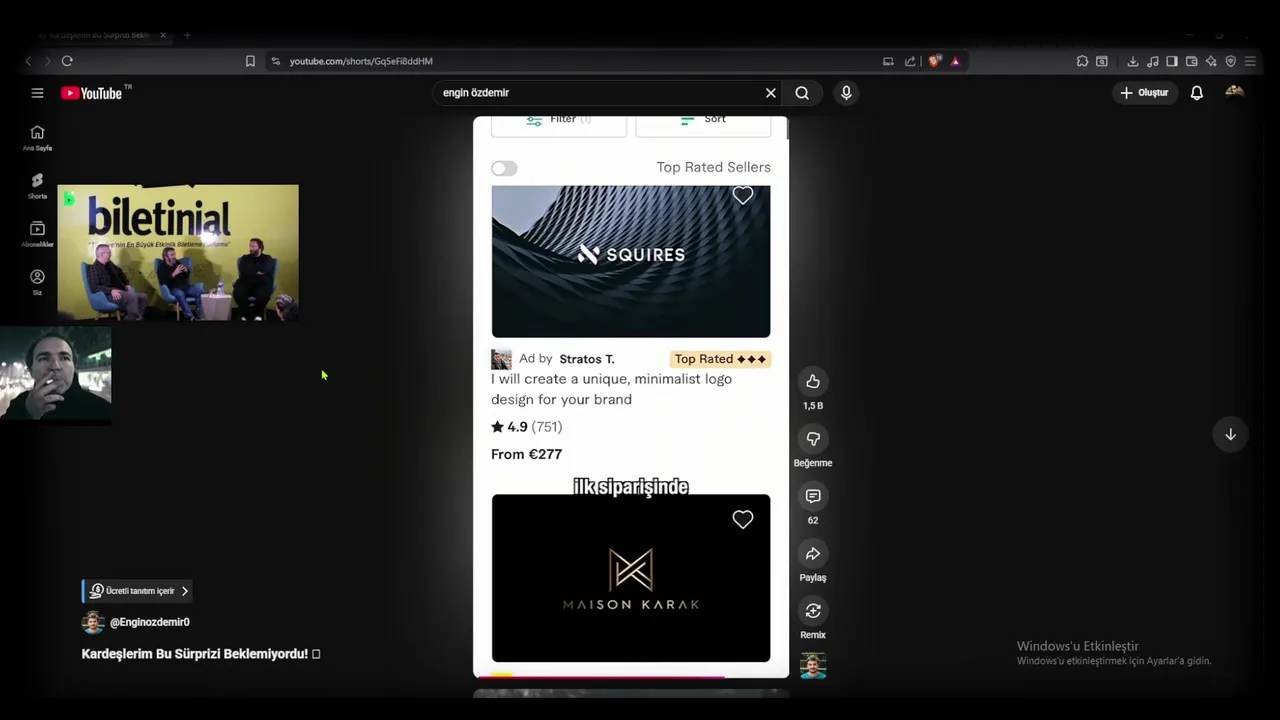This screenshot has width=1280, height=720.
Task: Open the VPN shield icon
Action: 1230,61
